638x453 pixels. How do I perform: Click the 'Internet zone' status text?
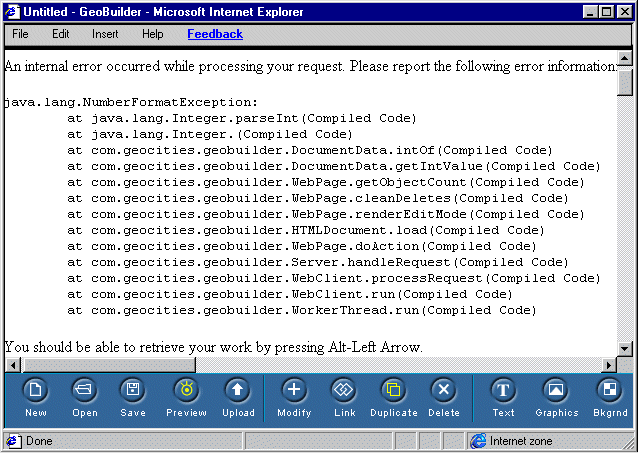[x=521, y=441]
